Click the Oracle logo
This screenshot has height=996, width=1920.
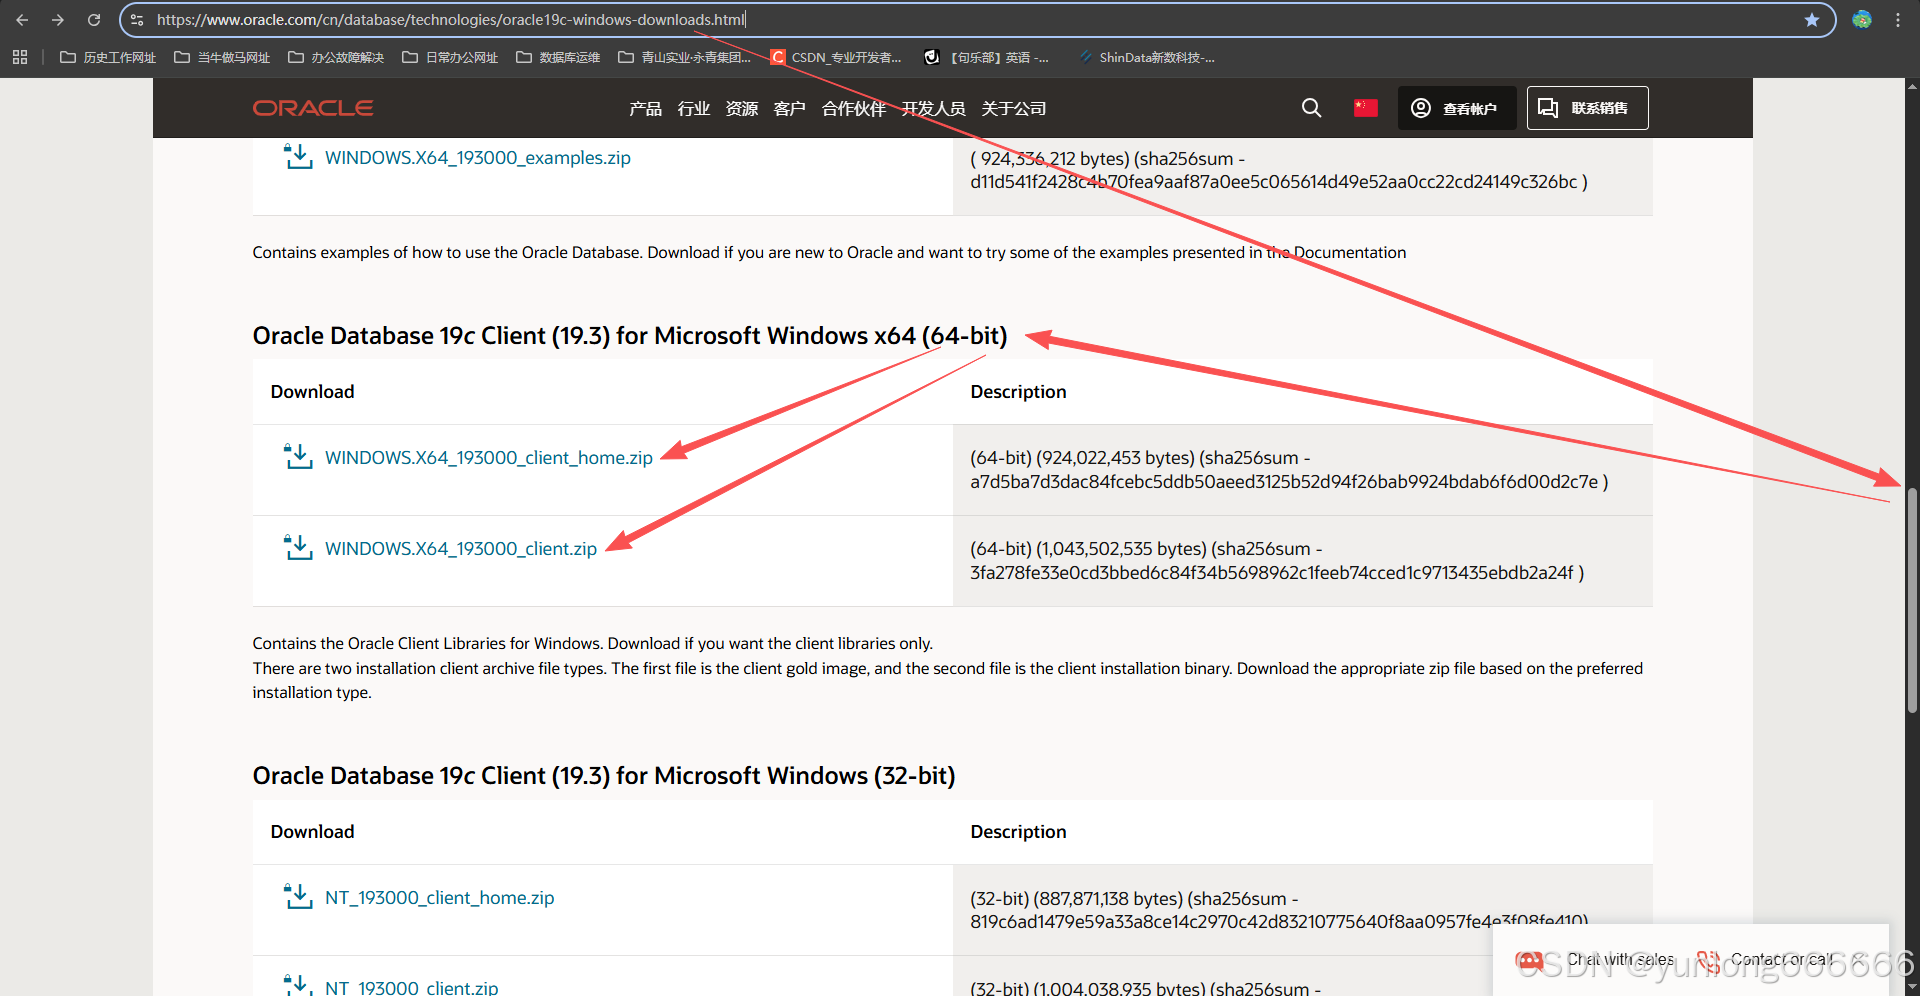[313, 107]
